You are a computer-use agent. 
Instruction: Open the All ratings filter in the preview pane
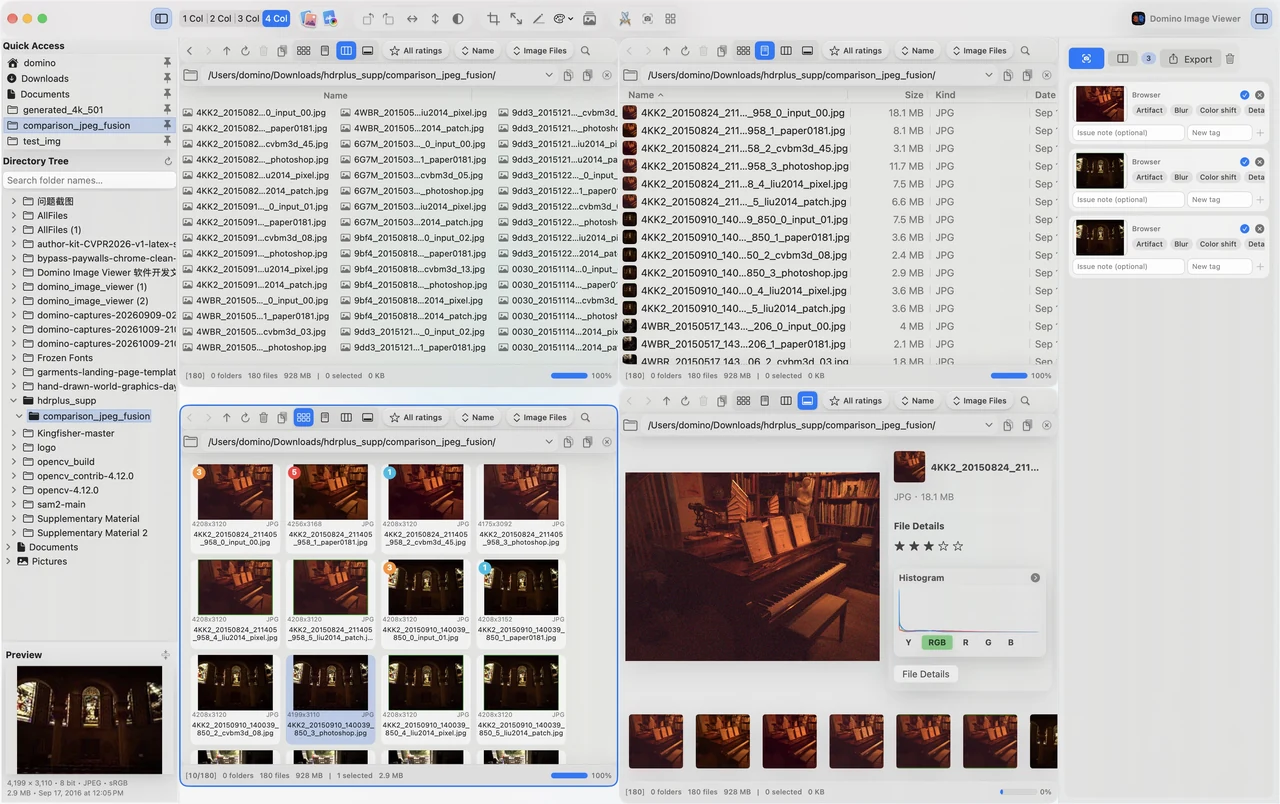click(856, 400)
